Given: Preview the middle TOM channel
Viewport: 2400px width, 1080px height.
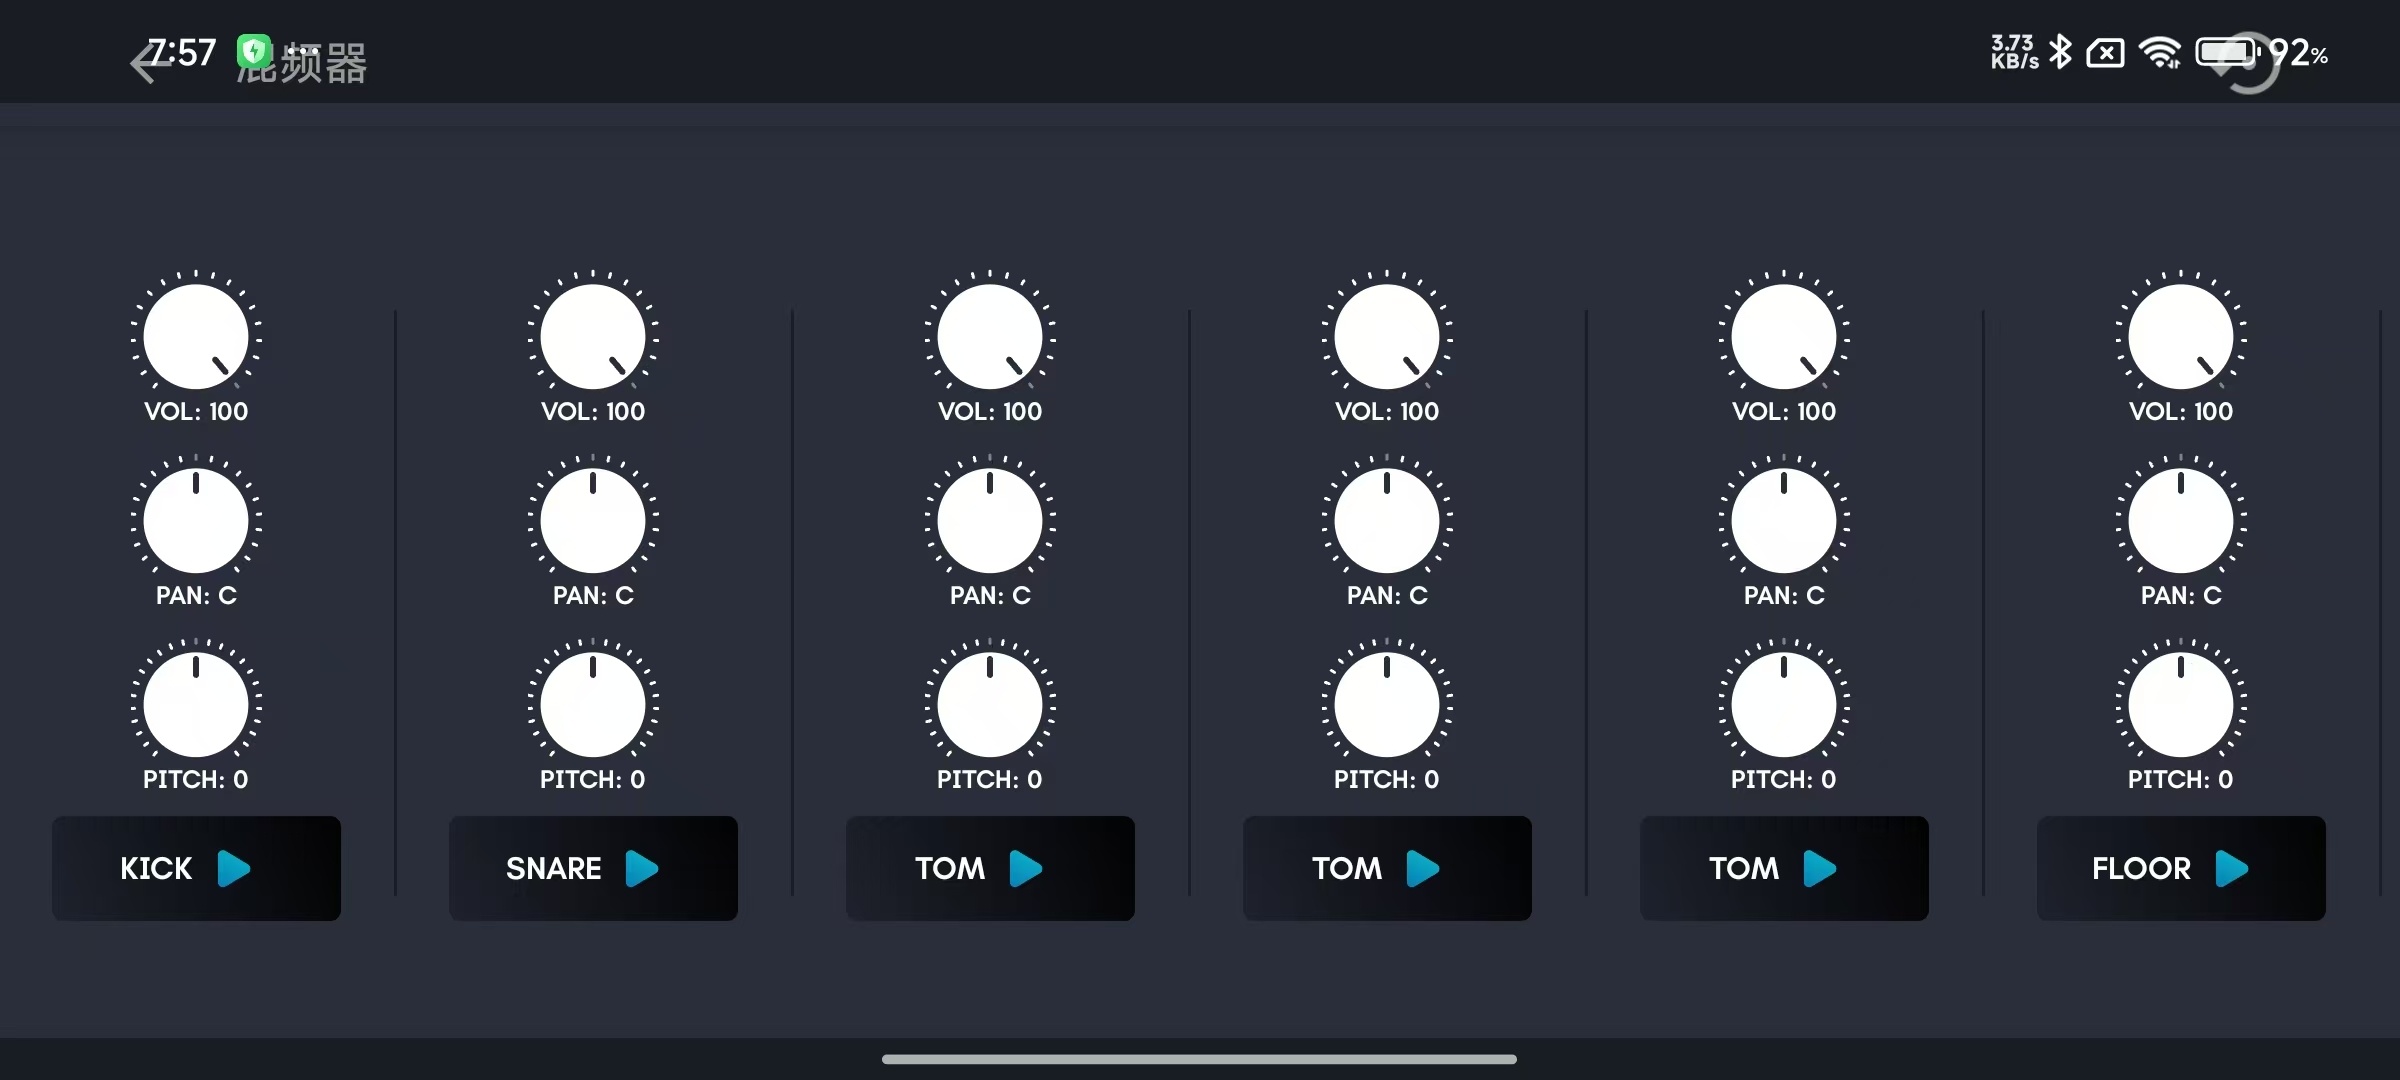Looking at the screenshot, I should pos(1387,868).
